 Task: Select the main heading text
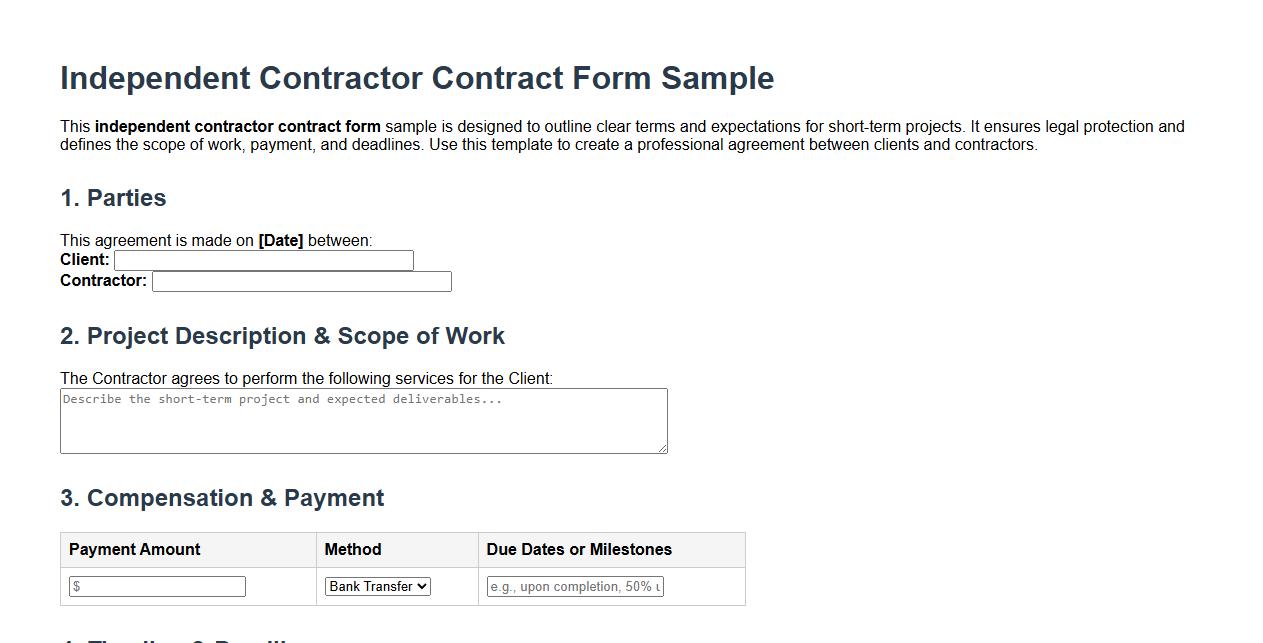click(417, 78)
